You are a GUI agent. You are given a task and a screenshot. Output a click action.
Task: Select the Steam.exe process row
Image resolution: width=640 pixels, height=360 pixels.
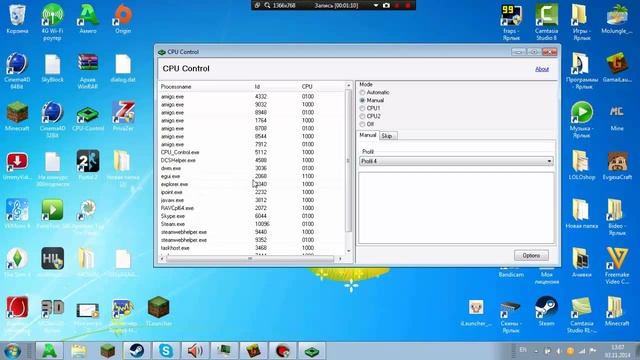click(x=252, y=224)
